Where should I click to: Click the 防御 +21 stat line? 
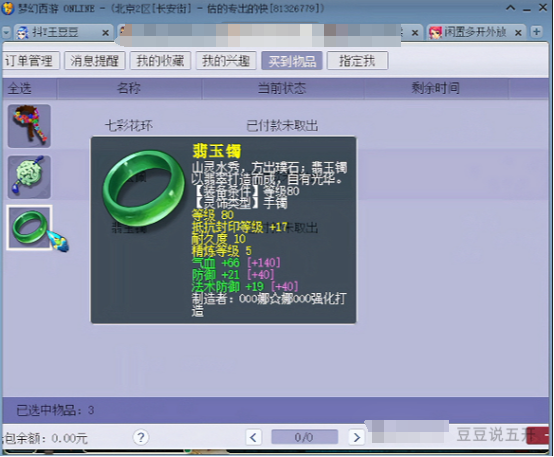[233, 275]
